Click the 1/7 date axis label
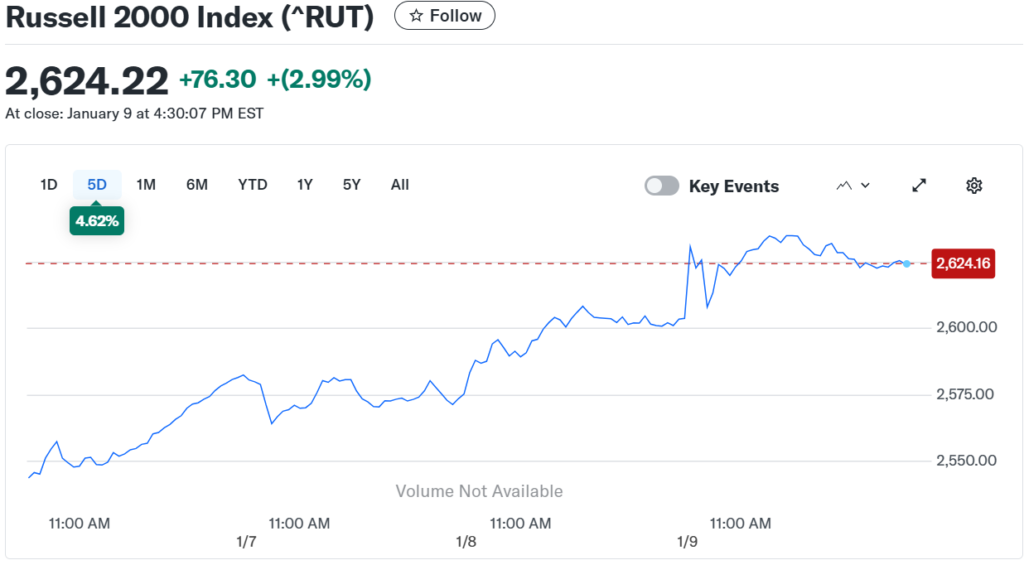Screen dimensions: 1024x565 pos(246,541)
